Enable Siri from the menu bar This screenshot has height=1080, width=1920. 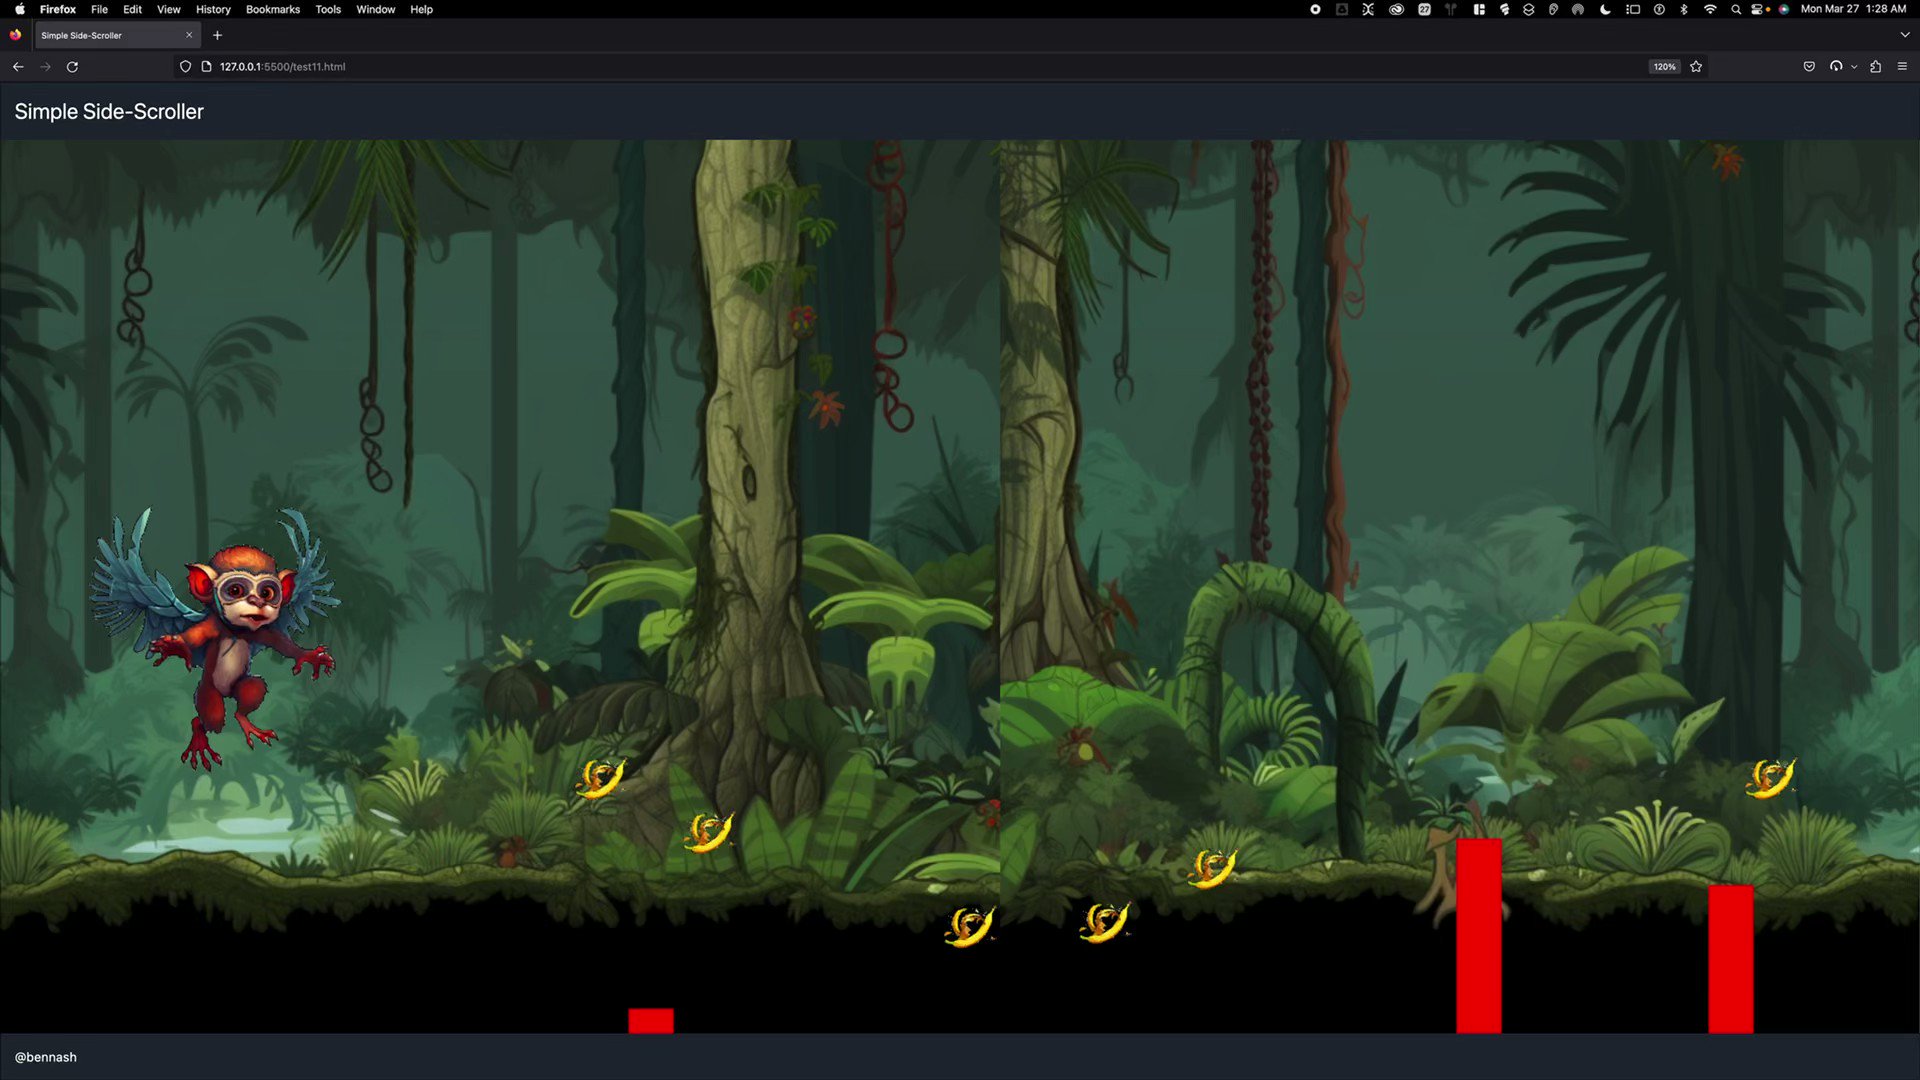(x=1784, y=9)
